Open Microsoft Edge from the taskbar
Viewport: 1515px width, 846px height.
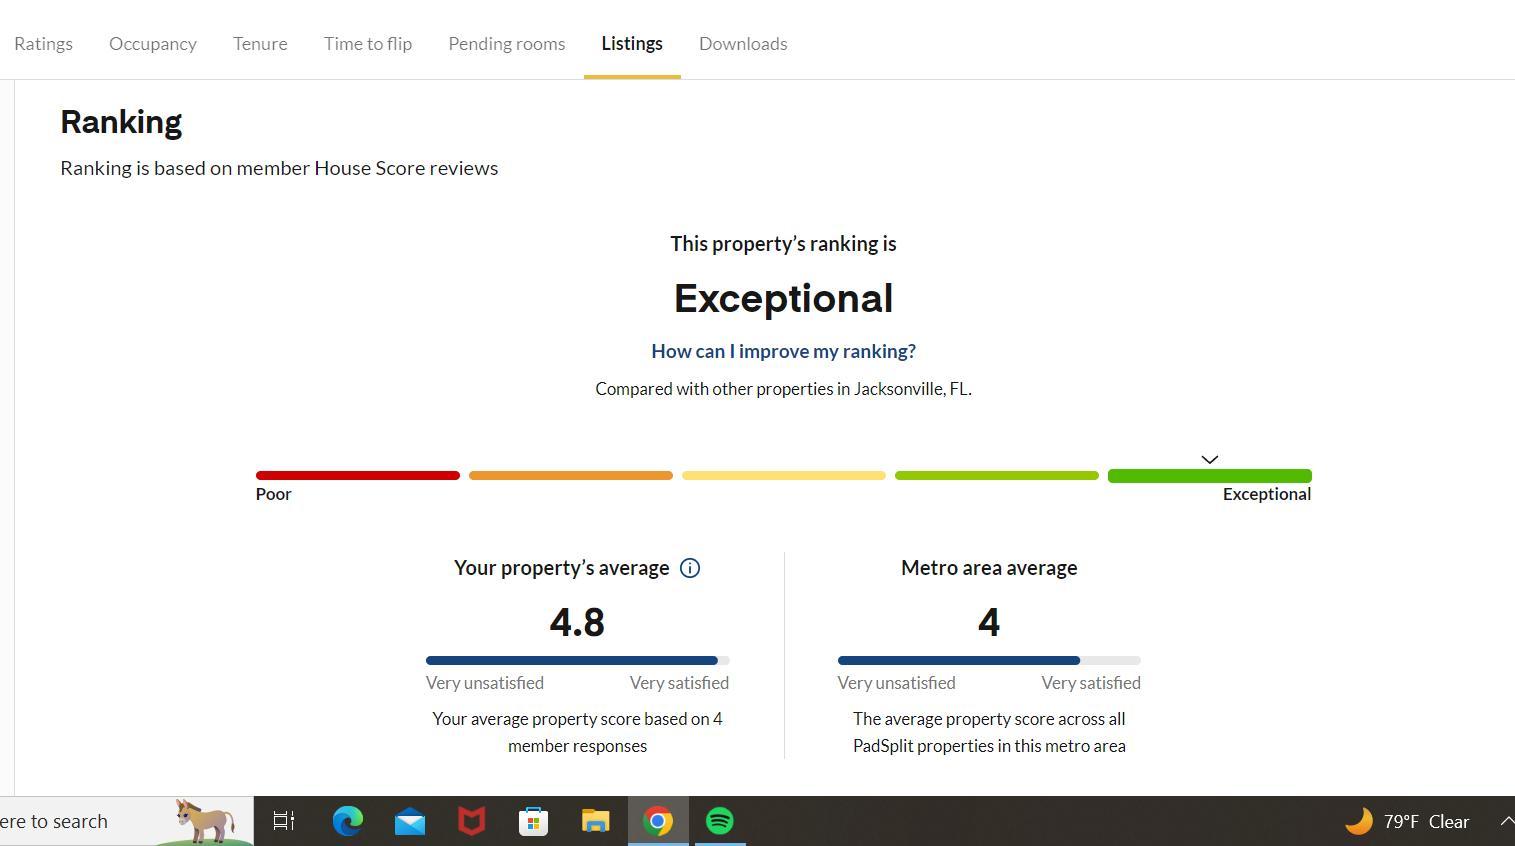tap(348, 821)
